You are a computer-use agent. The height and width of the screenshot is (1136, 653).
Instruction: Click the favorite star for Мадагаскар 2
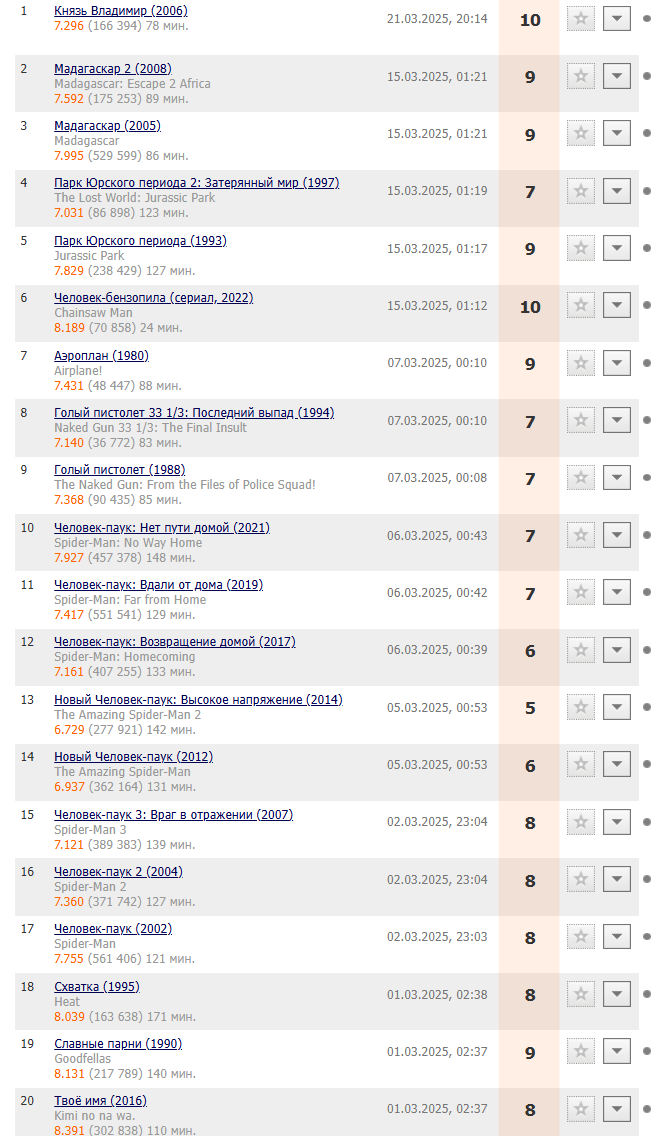point(581,76)
